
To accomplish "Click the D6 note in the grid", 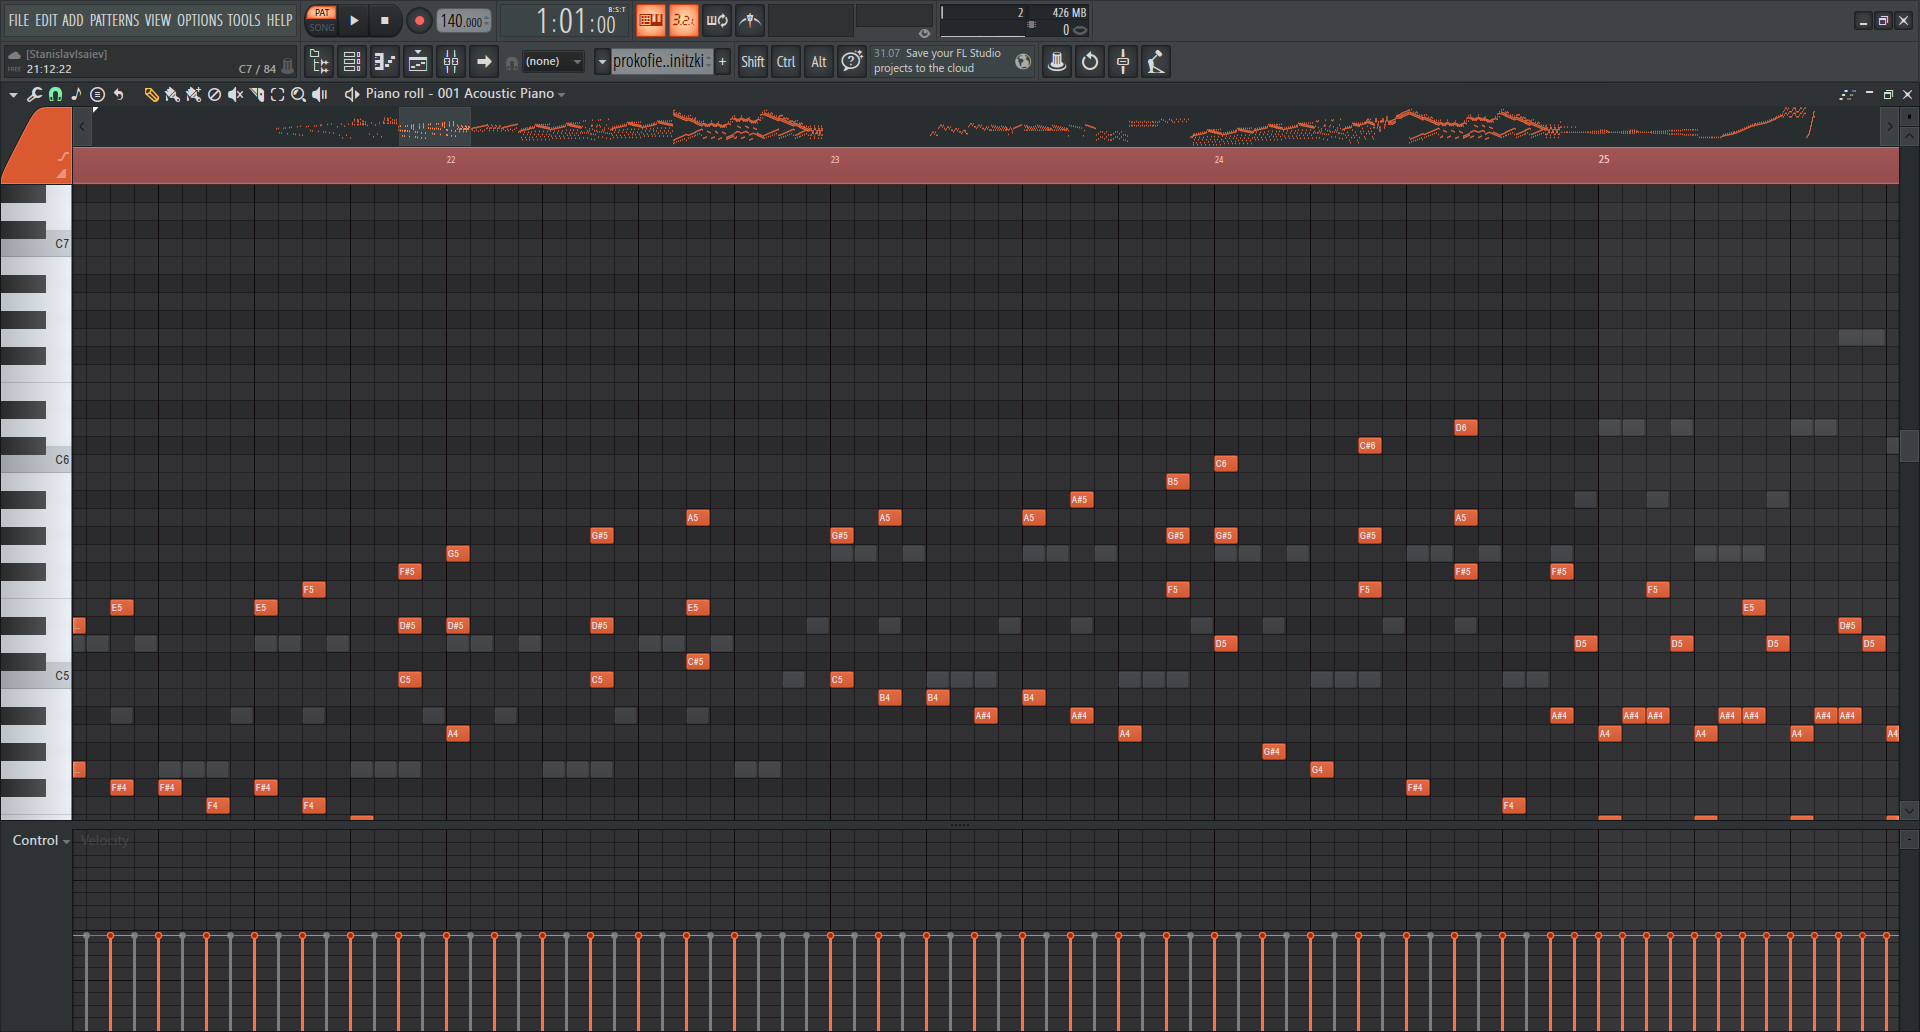I will click(x=1465, y=428).
